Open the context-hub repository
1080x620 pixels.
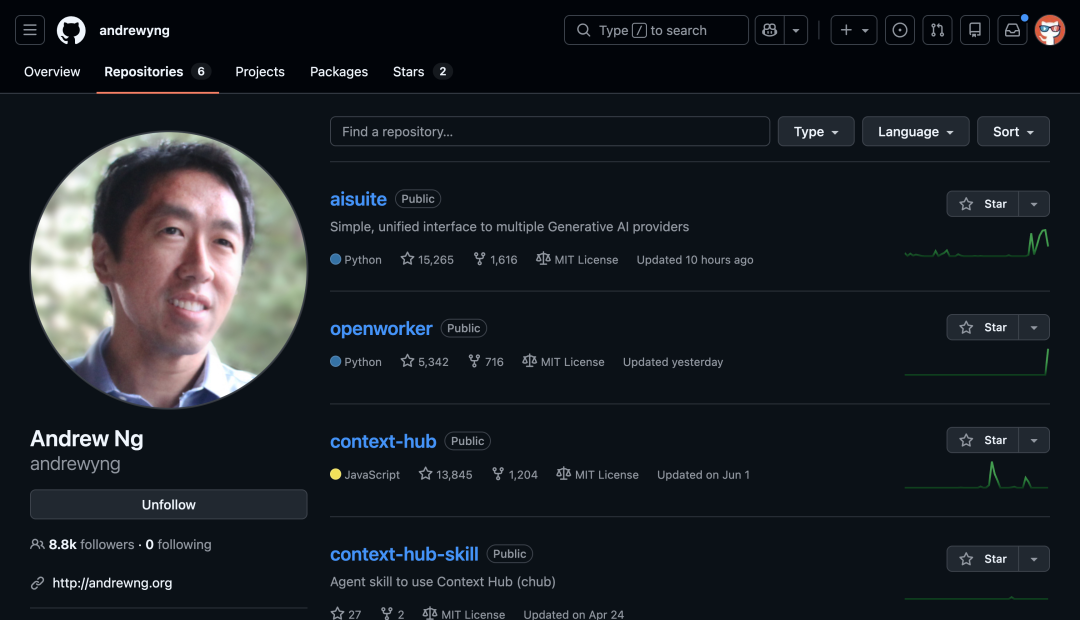click(383, 442)
